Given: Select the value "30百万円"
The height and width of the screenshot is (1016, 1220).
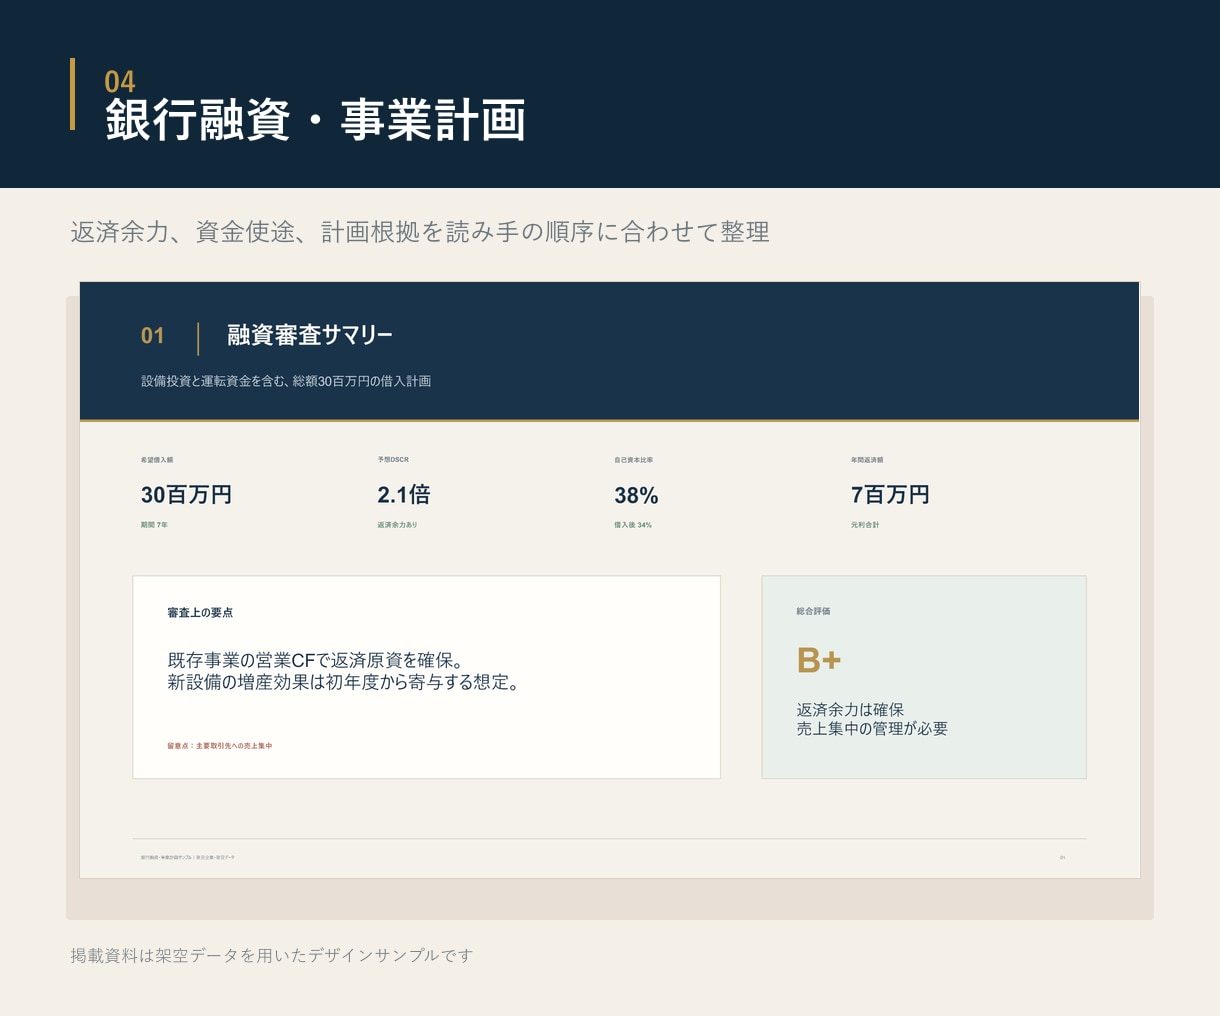Looking at the screenshot, I should 186,495.
